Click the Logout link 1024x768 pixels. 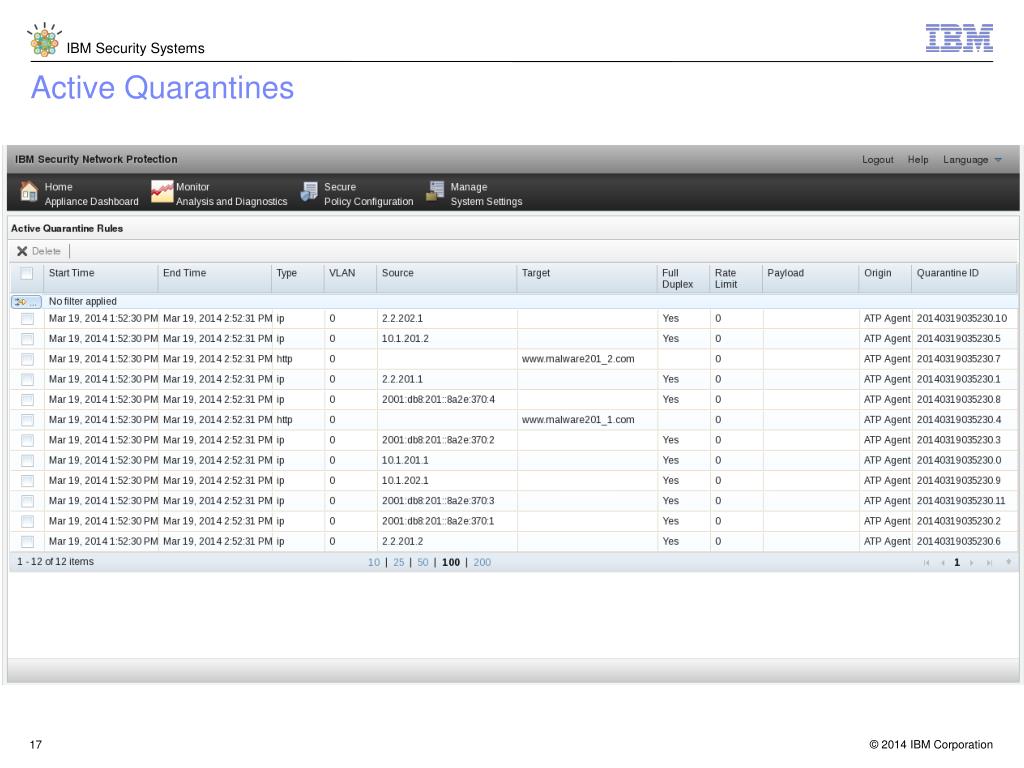(877, 160)
